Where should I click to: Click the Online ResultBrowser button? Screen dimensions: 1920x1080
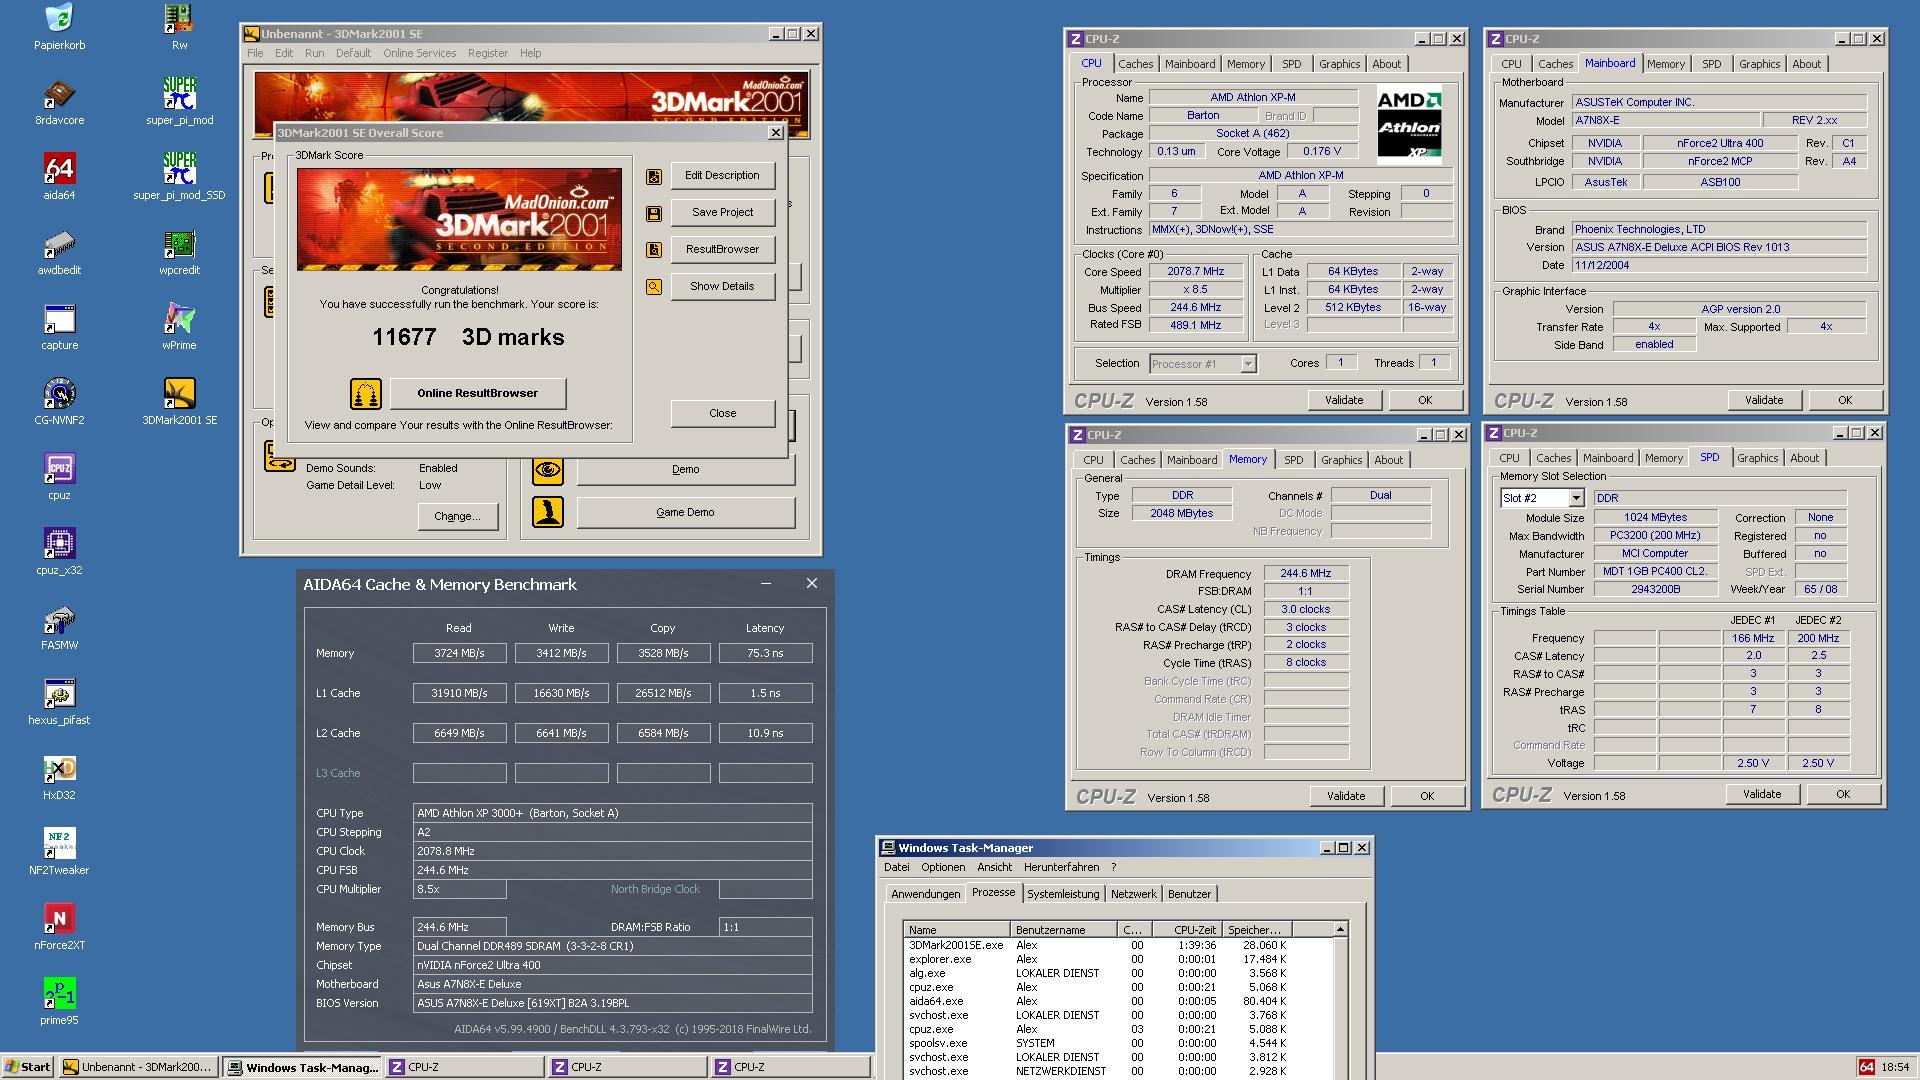[x=477, y=394]
